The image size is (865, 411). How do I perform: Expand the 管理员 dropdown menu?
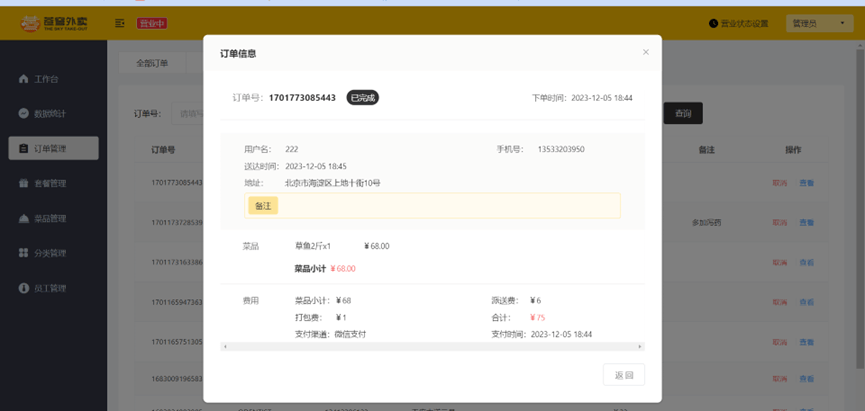(820, 23)
